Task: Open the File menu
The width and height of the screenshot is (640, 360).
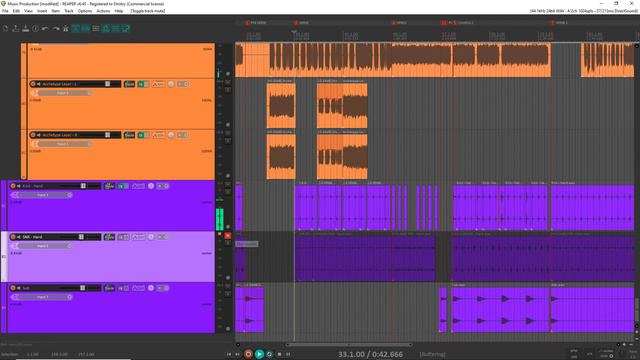Action: pyautogui.click(x=5, y=11)
